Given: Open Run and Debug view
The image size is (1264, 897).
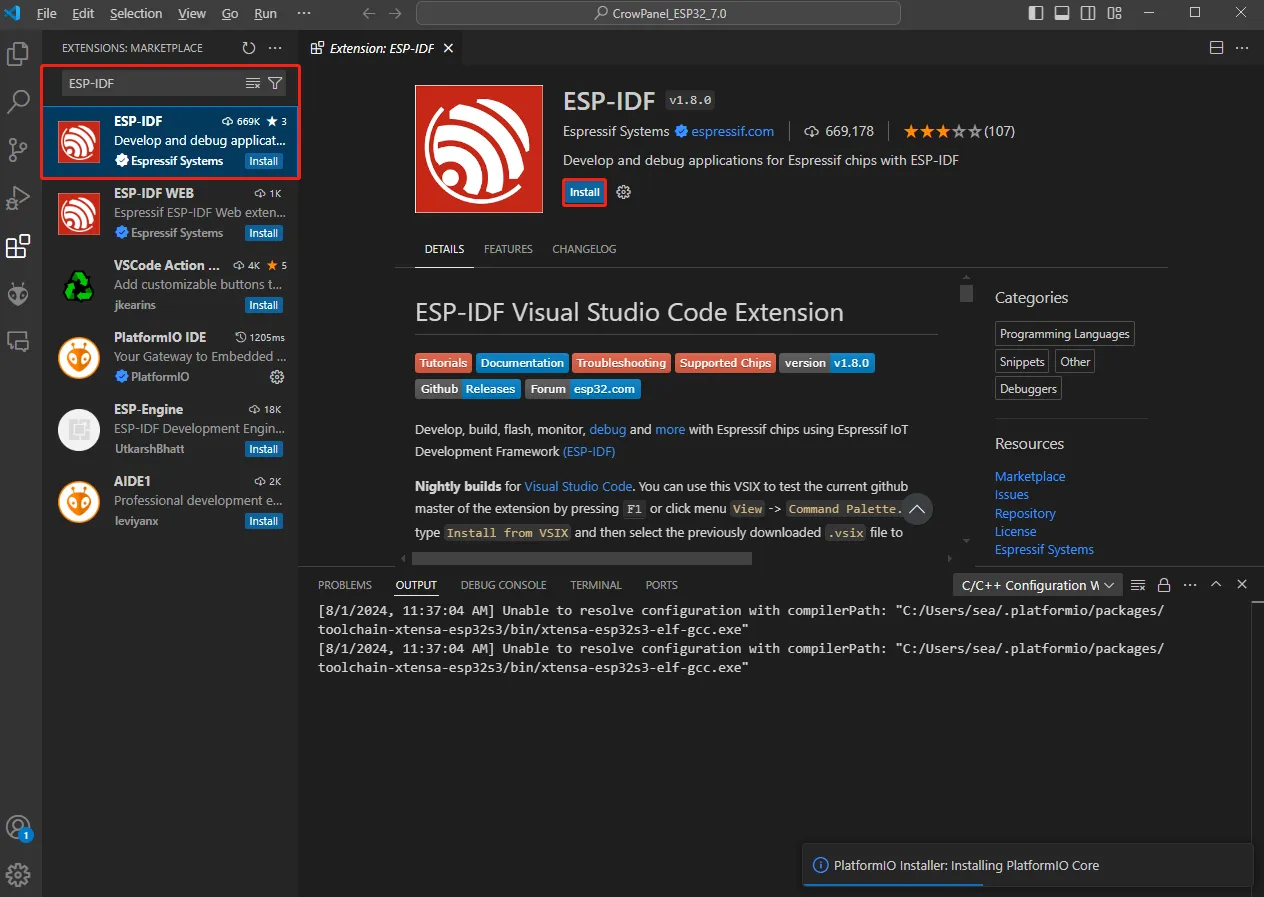Looking at the screenshot, I should point(18,198).
